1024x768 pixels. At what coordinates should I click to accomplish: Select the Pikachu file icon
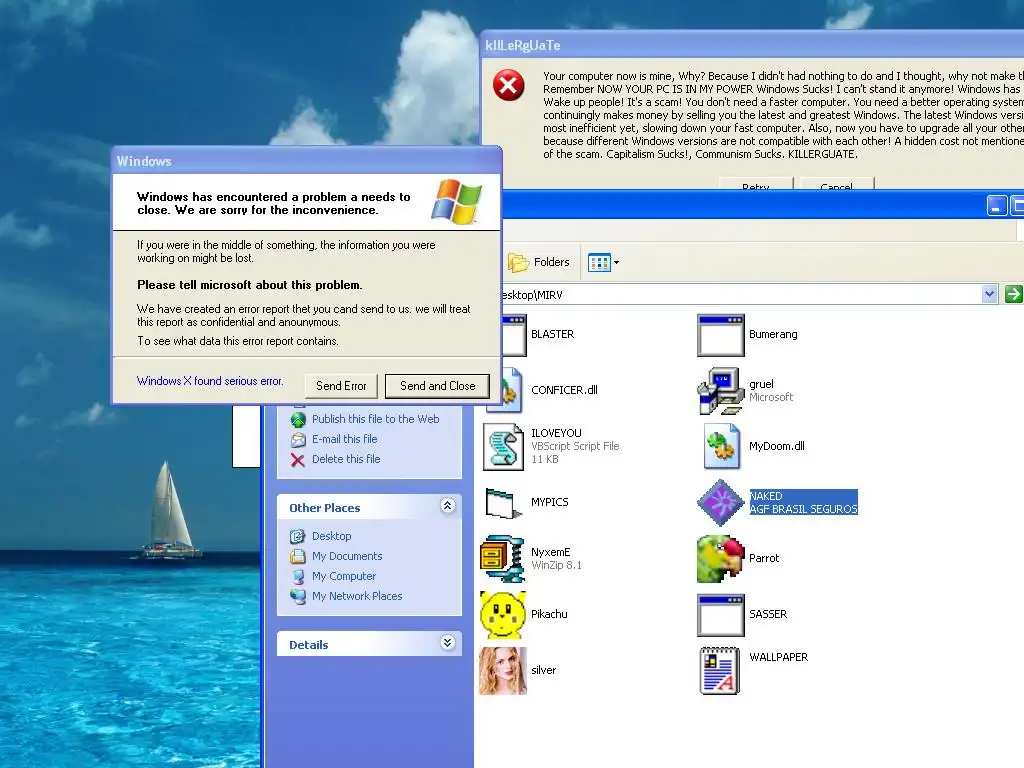tap(504, 615)
